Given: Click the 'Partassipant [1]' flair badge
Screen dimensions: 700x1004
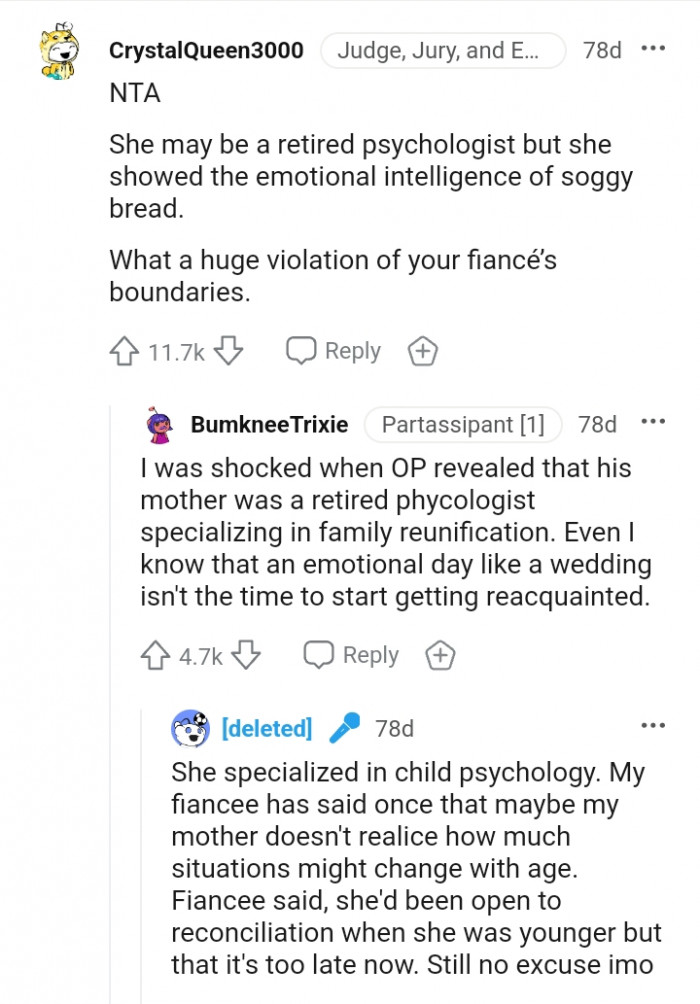Looking at the screenshot, I should [464, 424].
